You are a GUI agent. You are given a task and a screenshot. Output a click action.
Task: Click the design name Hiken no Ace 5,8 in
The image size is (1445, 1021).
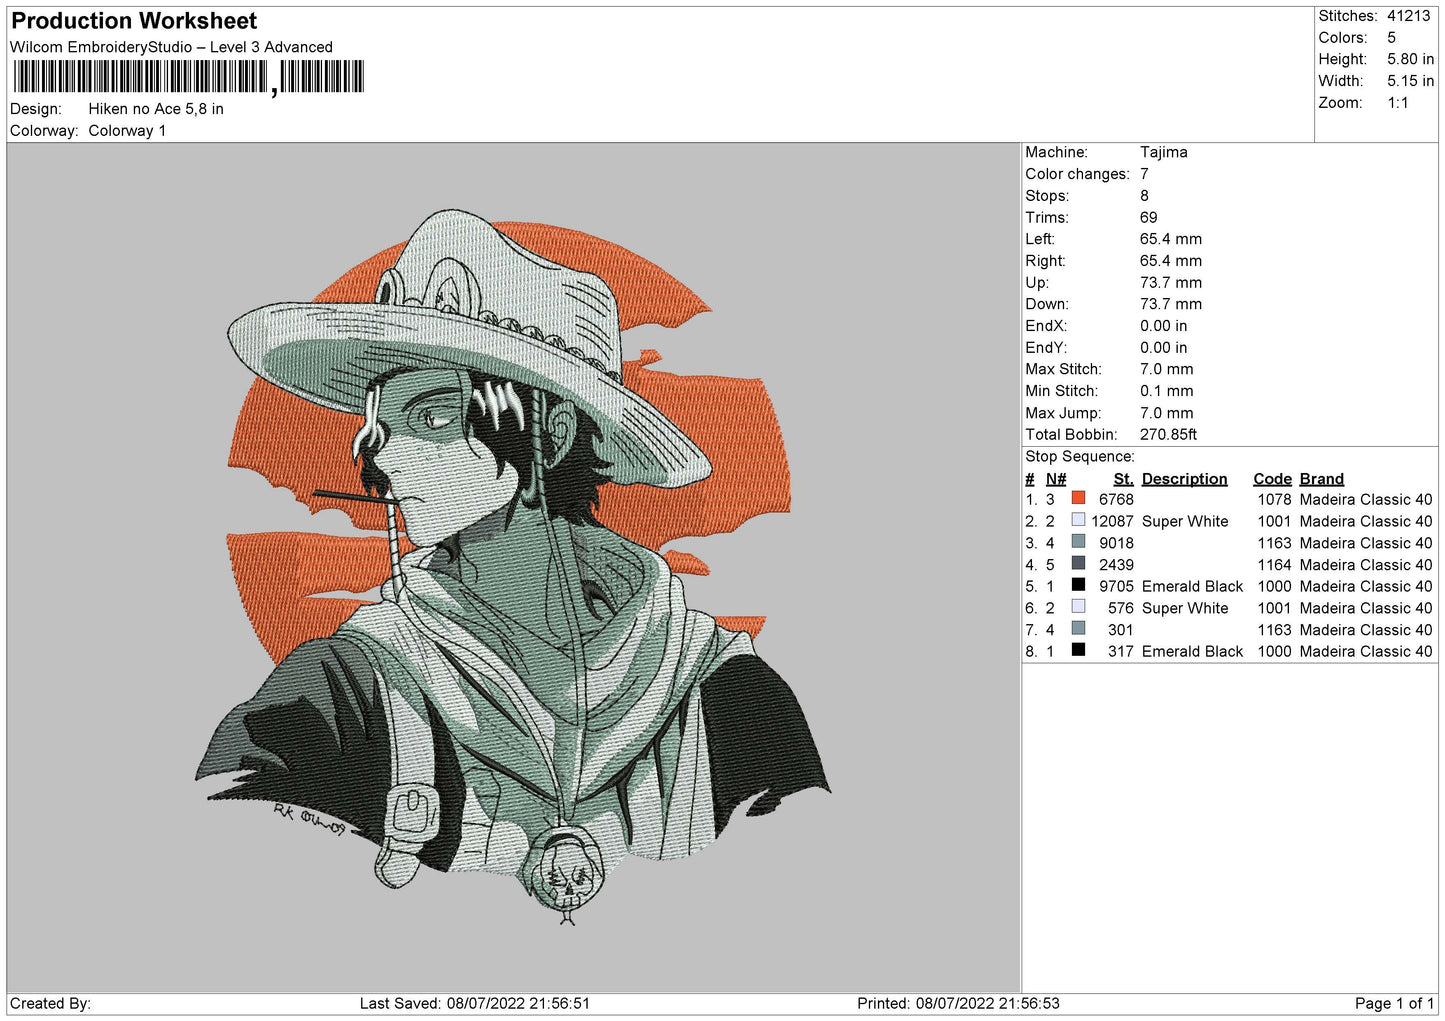pos(156,109)
